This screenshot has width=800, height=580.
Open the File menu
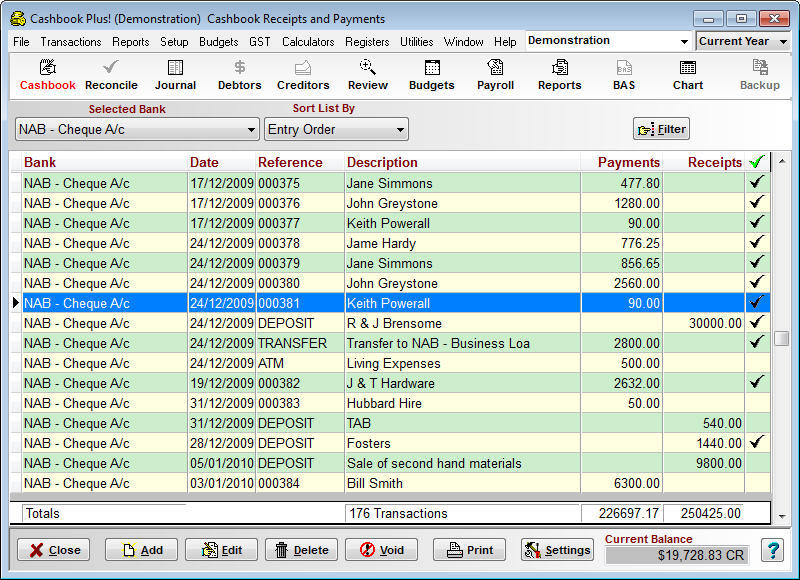tap(21, 42)
